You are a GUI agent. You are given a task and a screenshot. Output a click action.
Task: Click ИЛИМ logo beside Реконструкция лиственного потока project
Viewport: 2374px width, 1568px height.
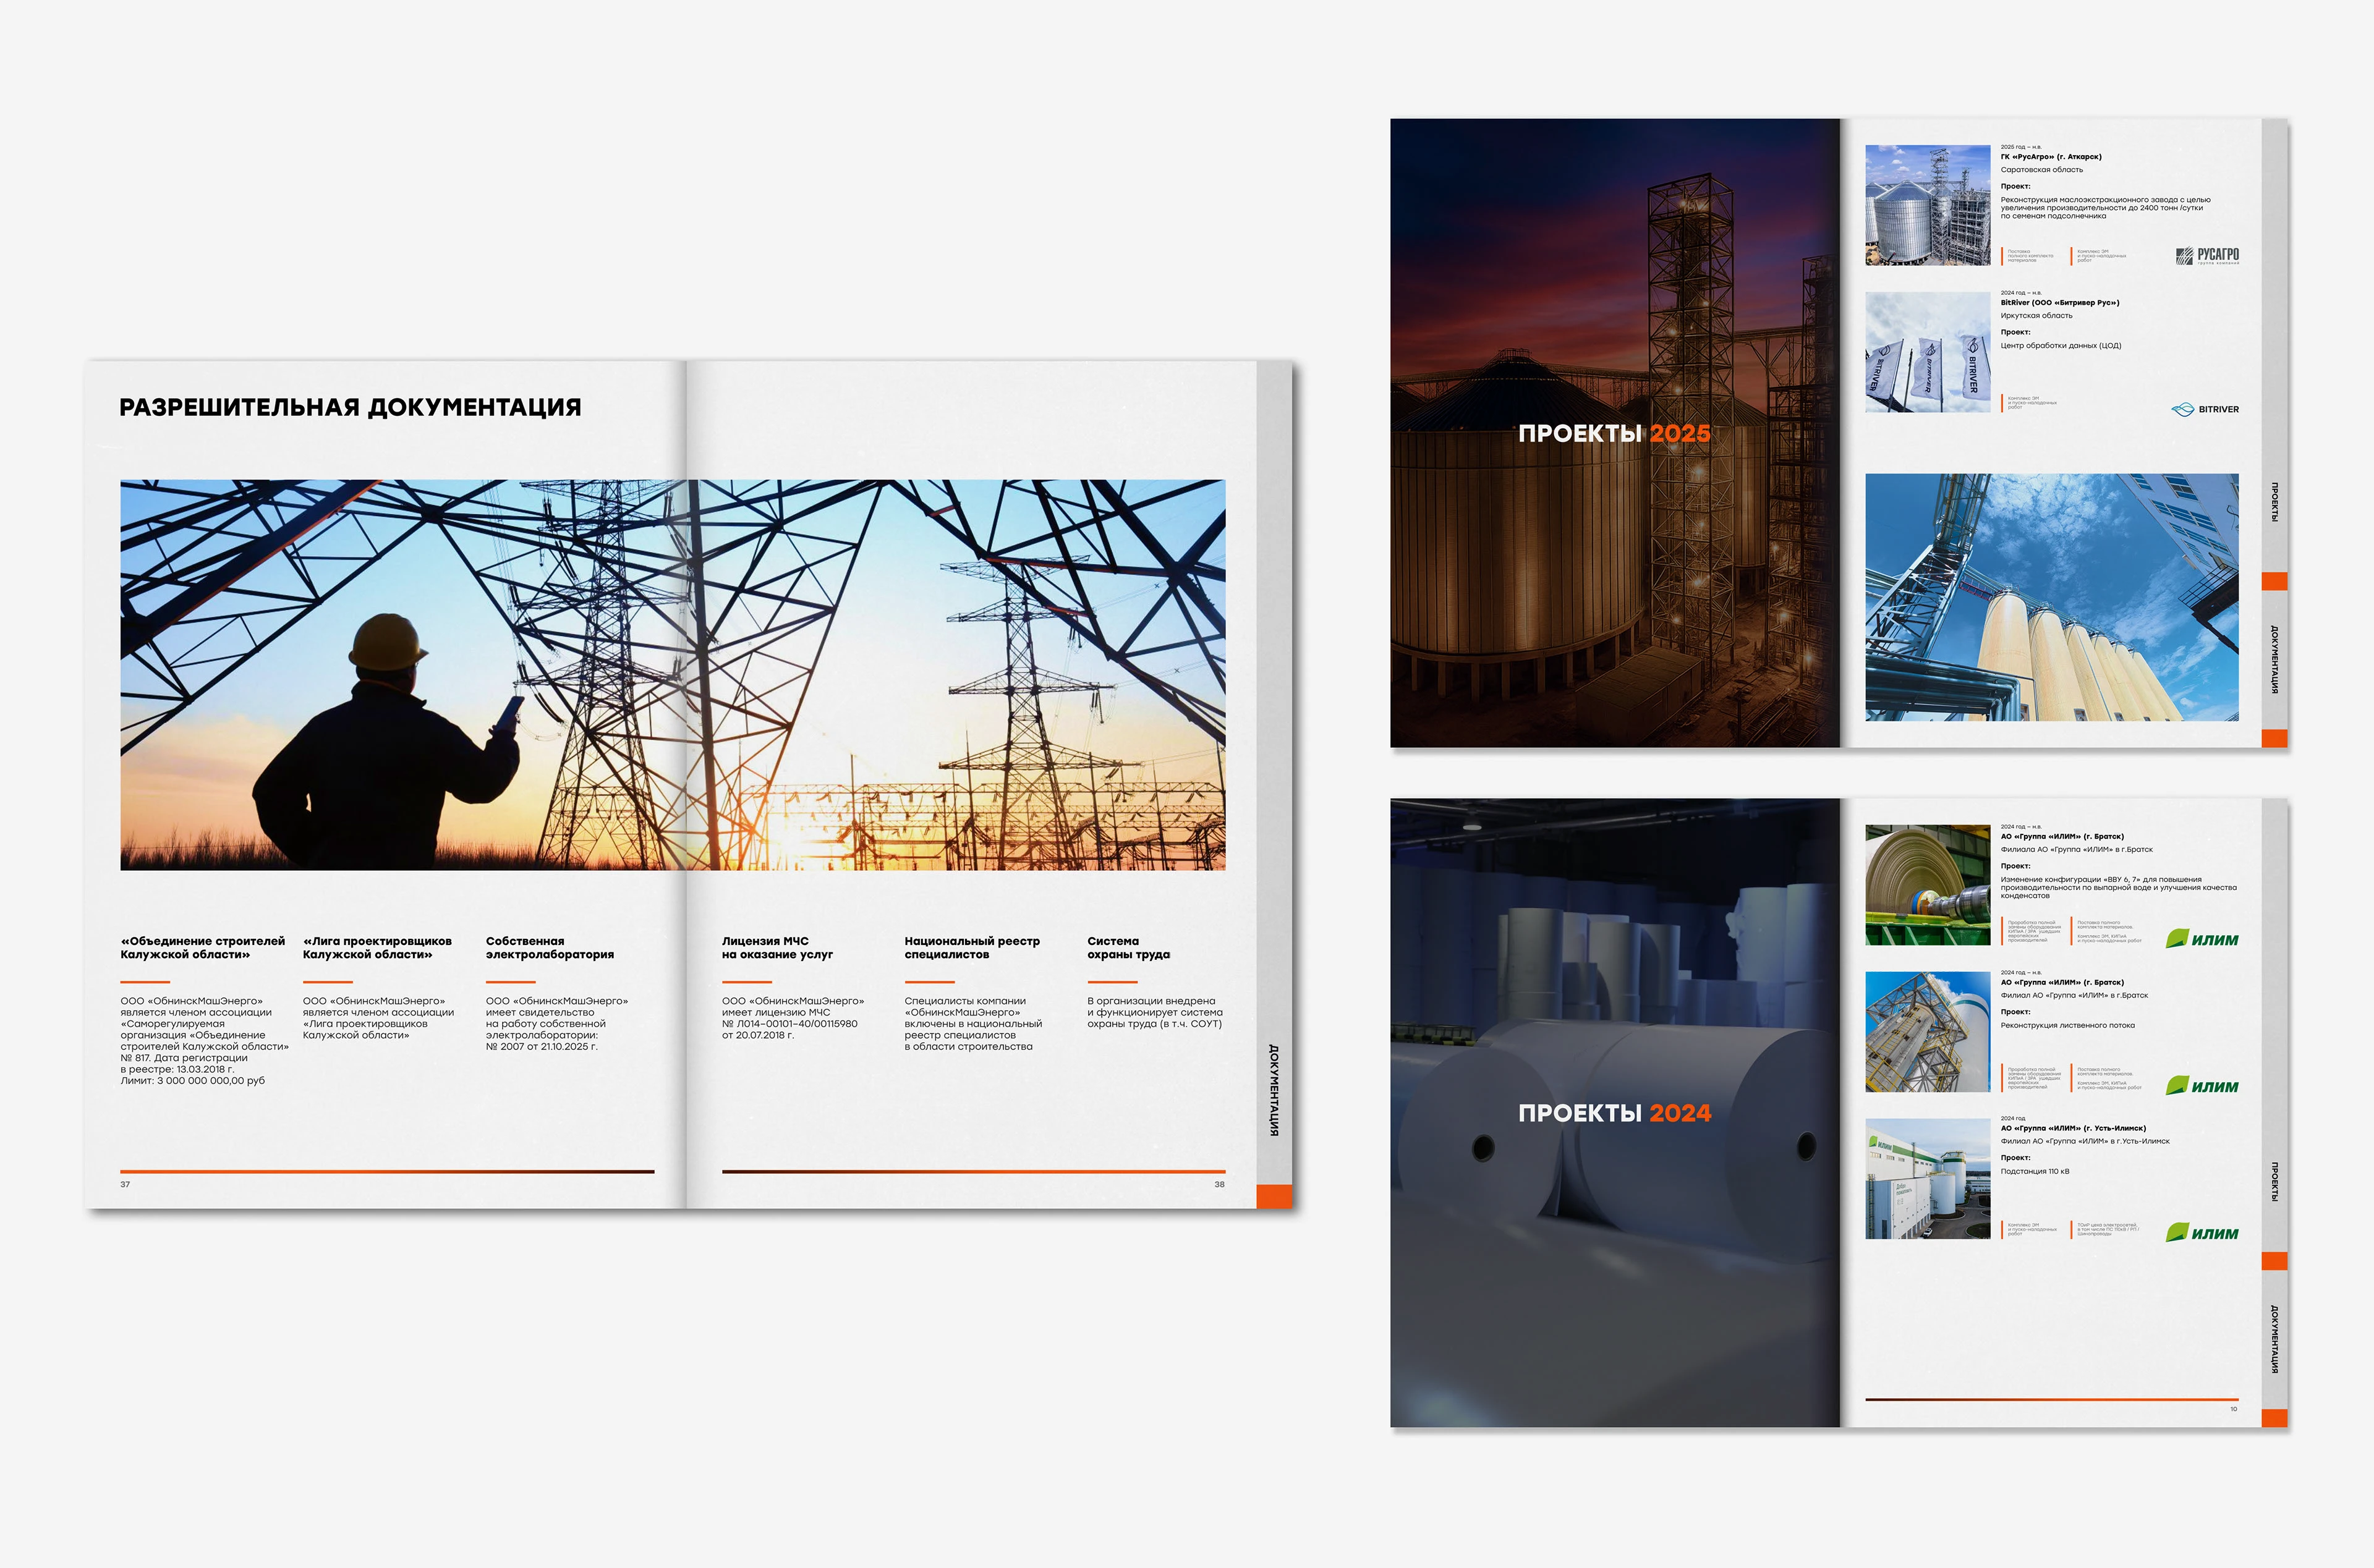2202,1086
